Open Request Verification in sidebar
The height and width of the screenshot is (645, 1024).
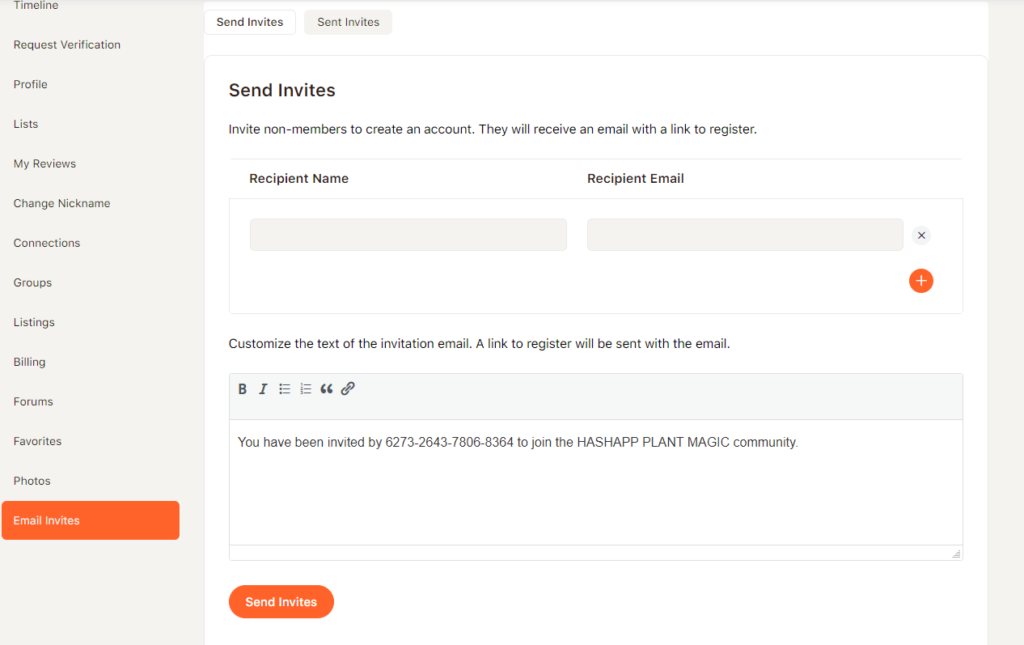(67, 45)
